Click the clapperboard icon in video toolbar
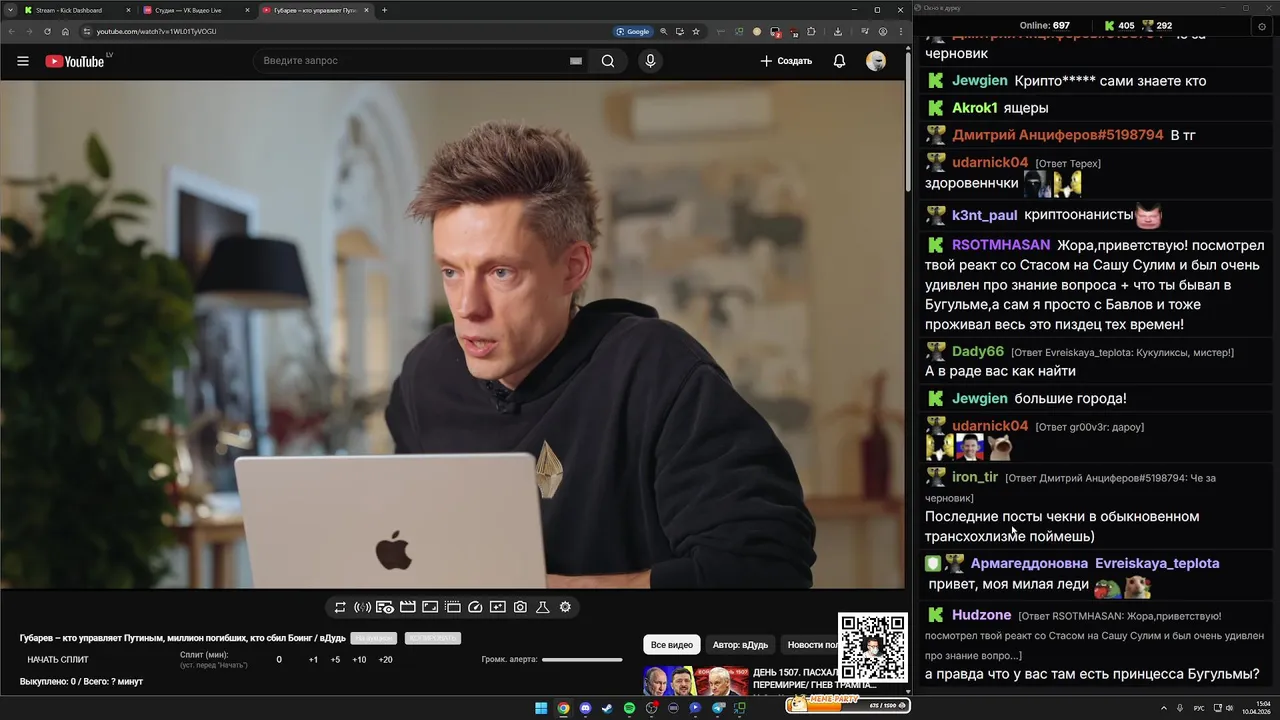Screen dimensions: 1280x720 point(408,607)
